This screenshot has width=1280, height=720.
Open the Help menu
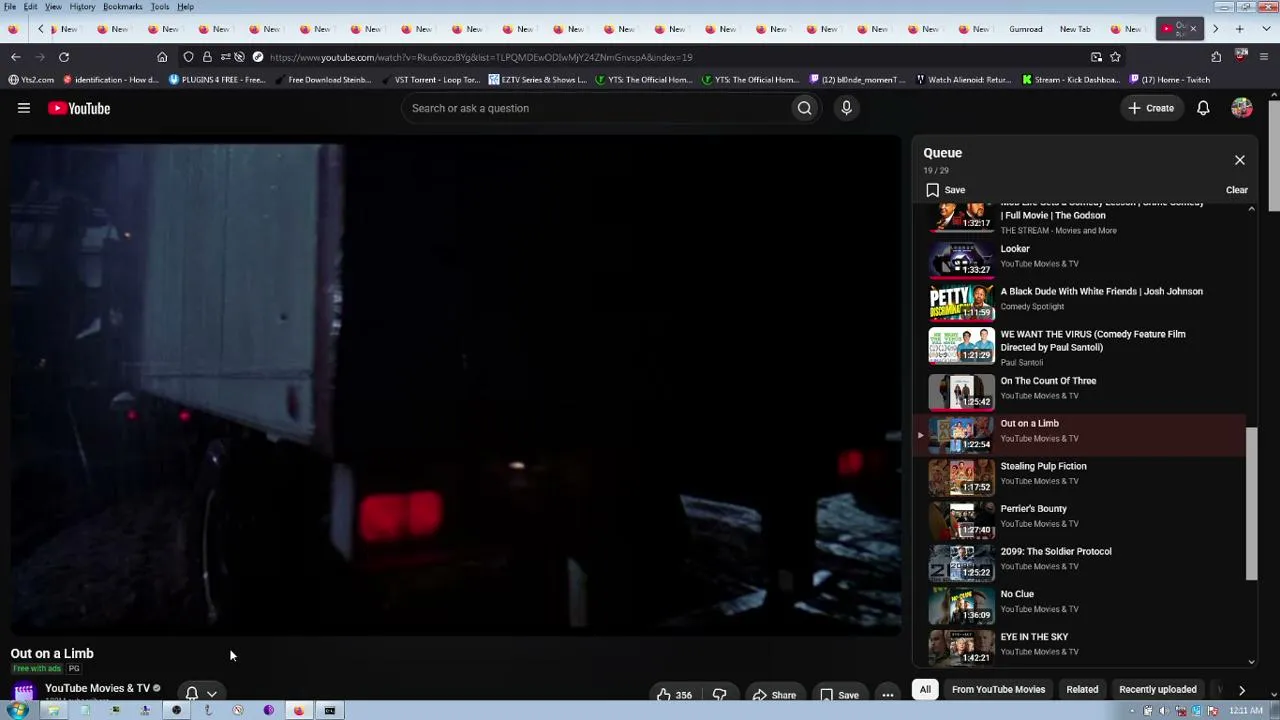pyautogui.click(x=185, y=7)
